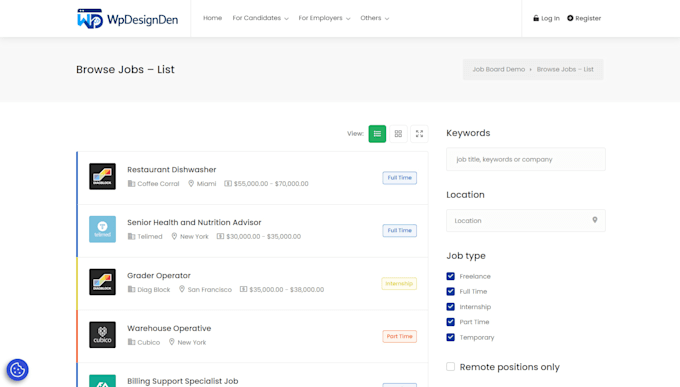680x387 pixels.
Task: Switch to list view icon
Action: (x=377, y=134)
